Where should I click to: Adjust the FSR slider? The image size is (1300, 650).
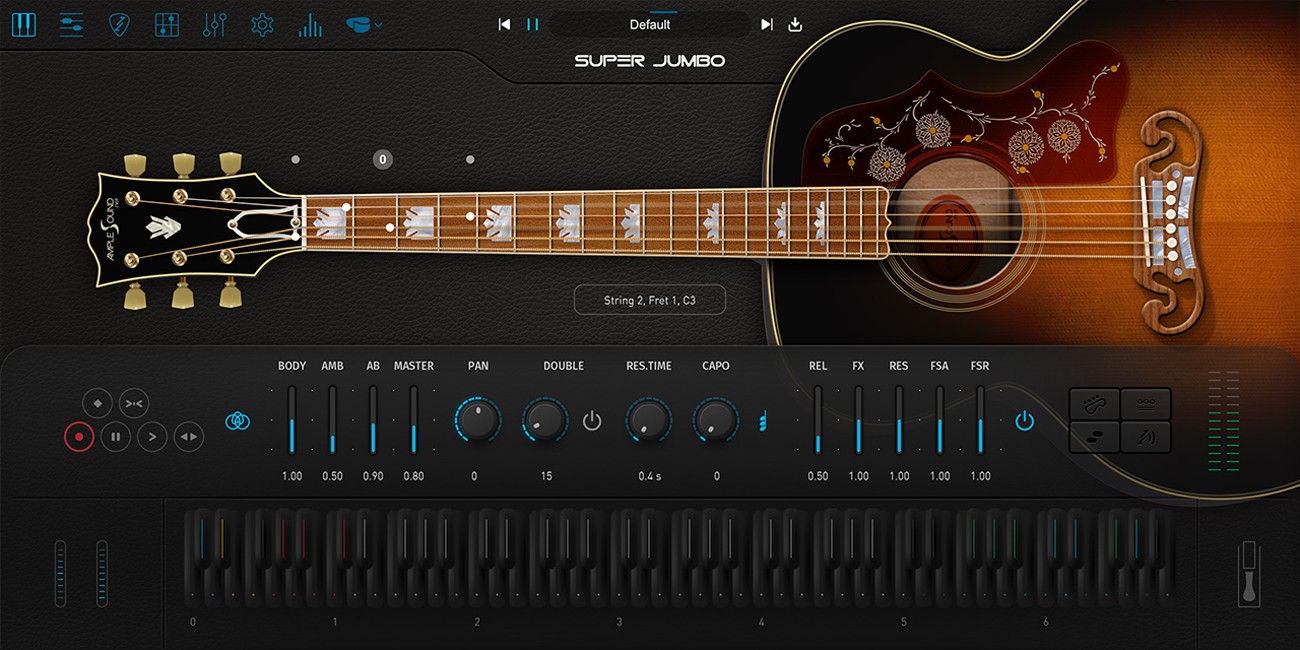tap(980, 420)
